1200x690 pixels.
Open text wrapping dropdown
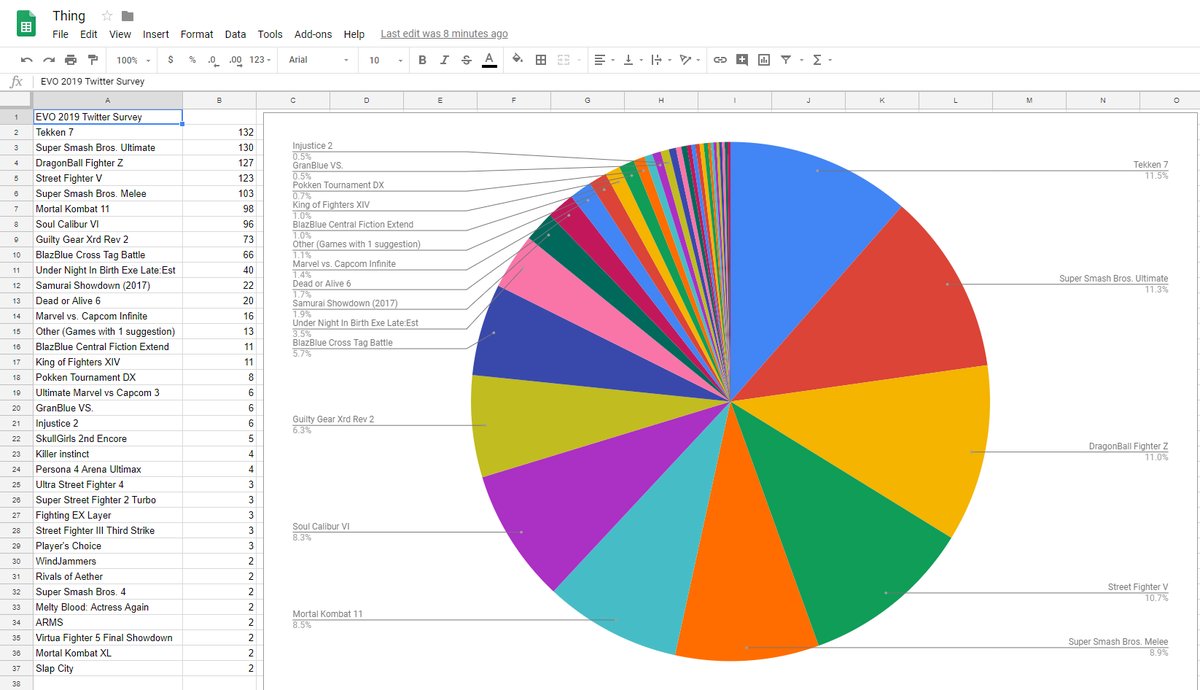pos(659,60)
